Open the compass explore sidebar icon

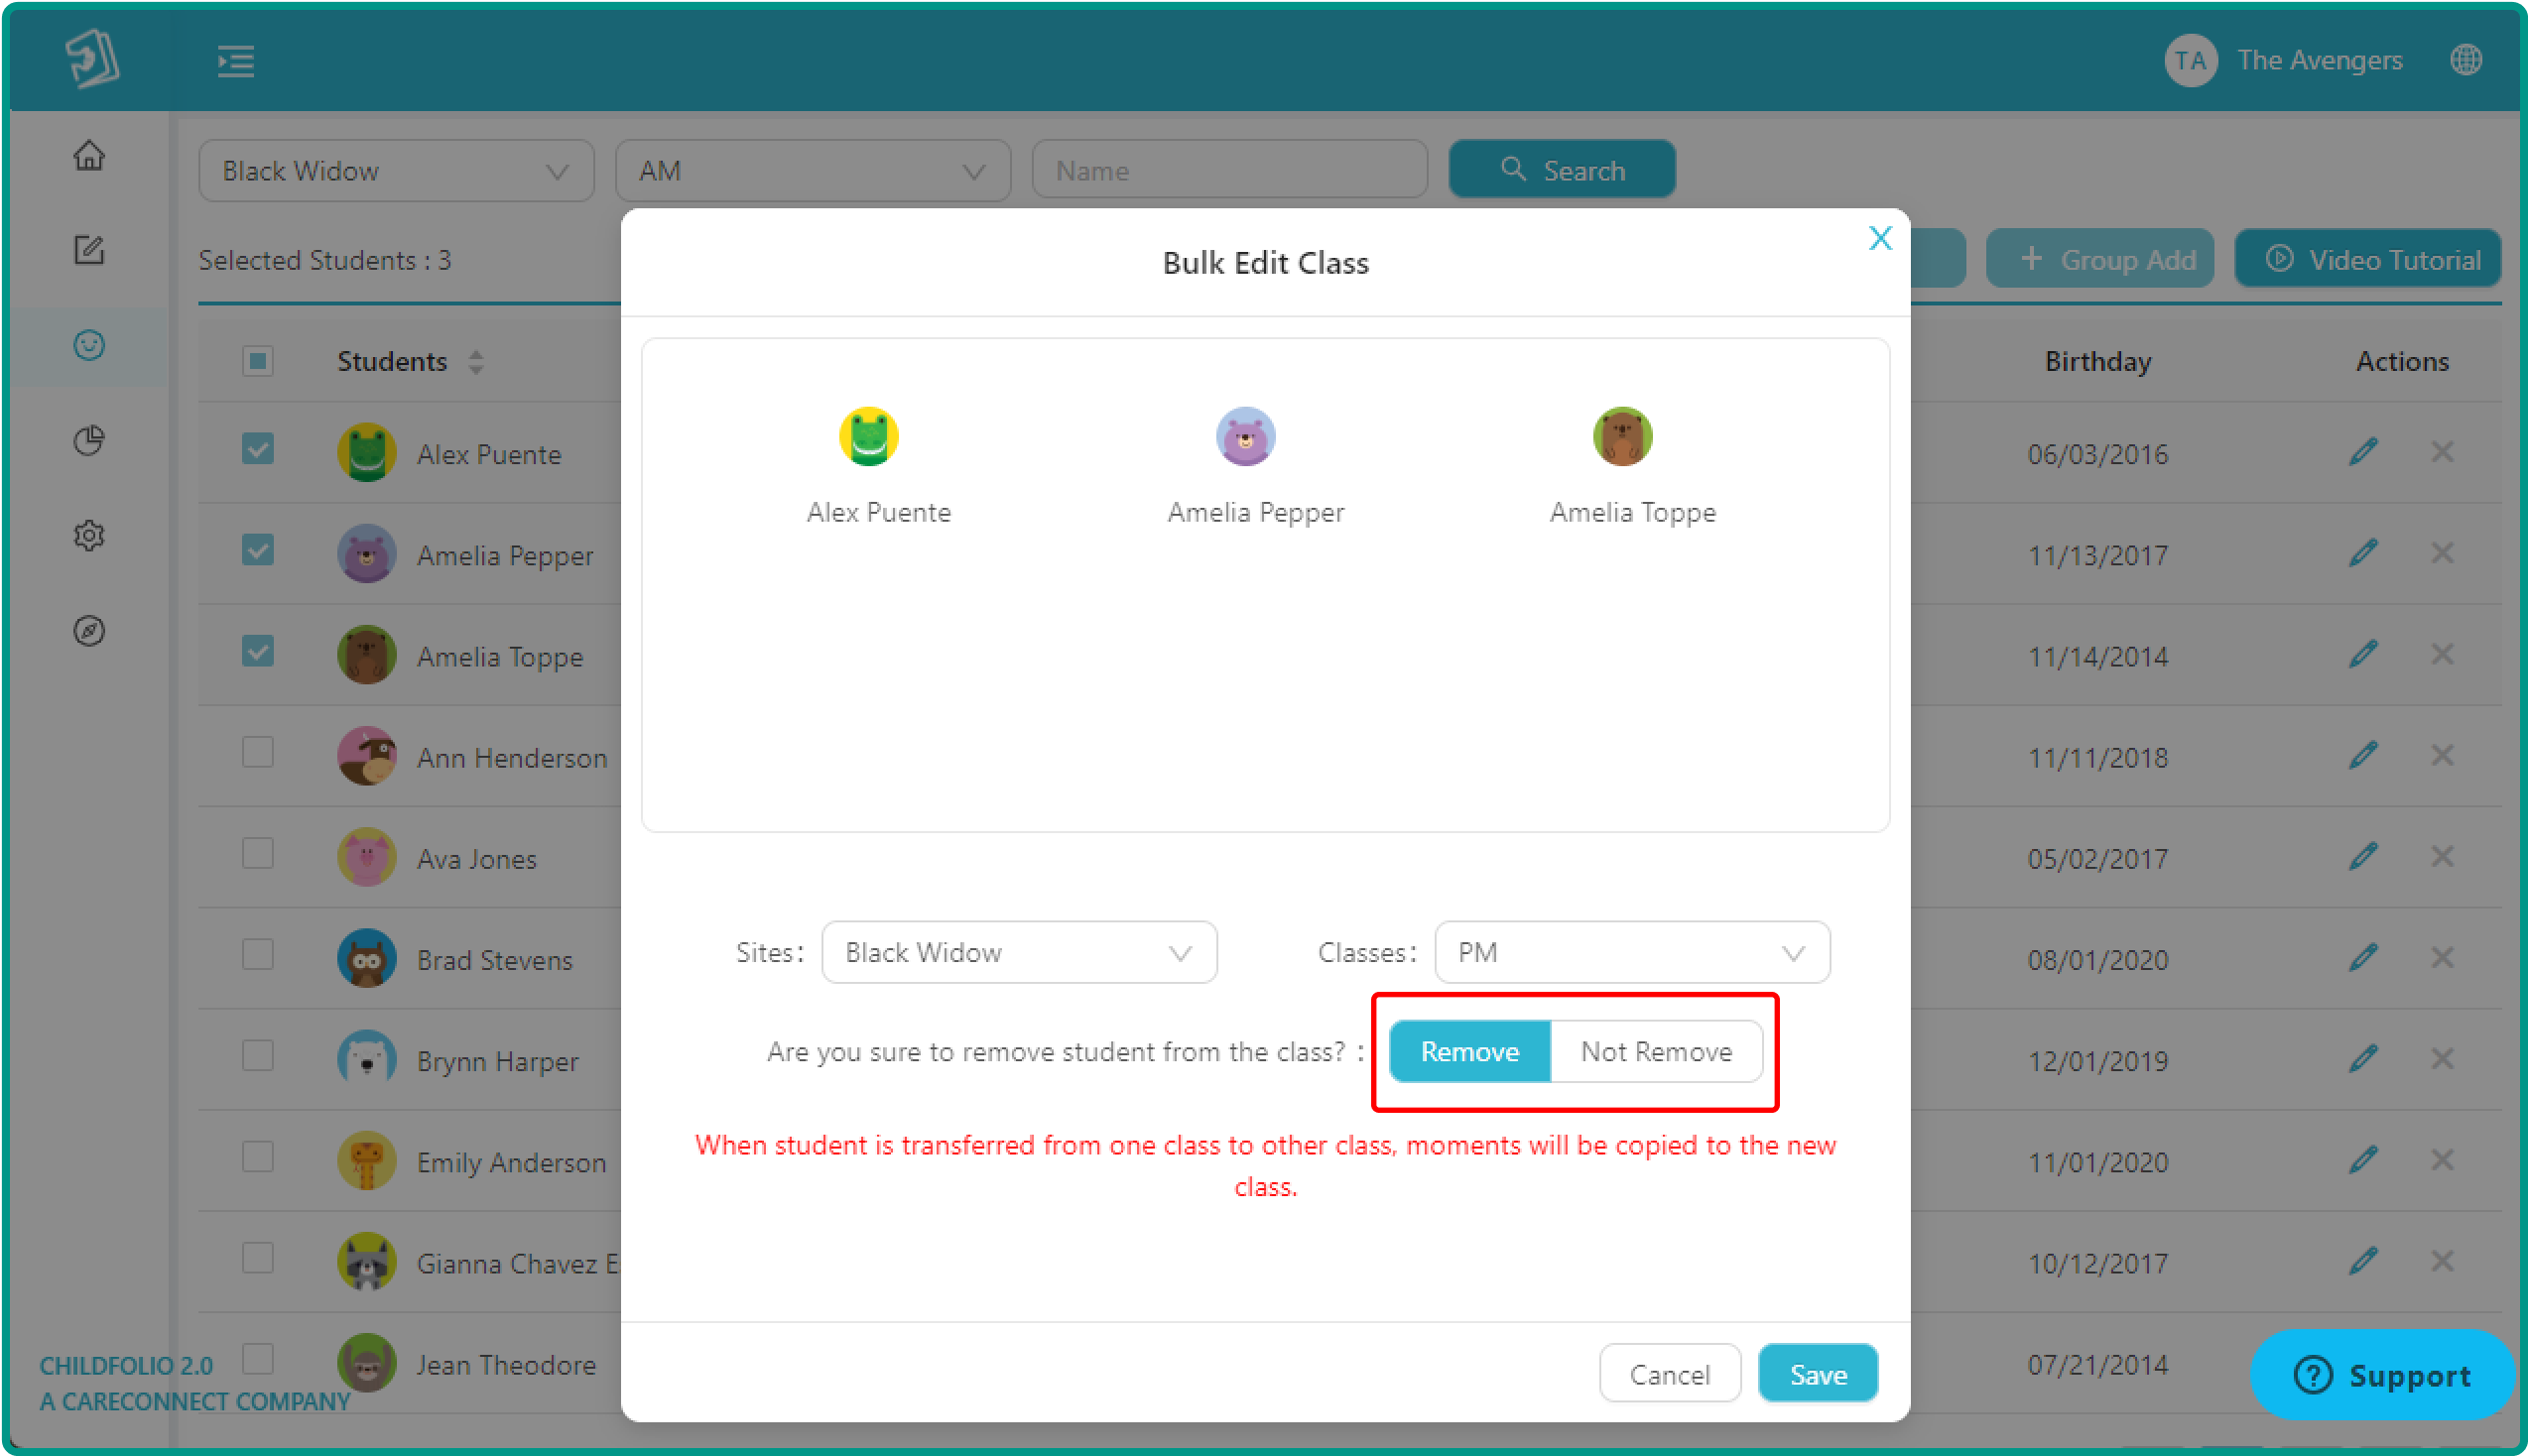[89, 630]
